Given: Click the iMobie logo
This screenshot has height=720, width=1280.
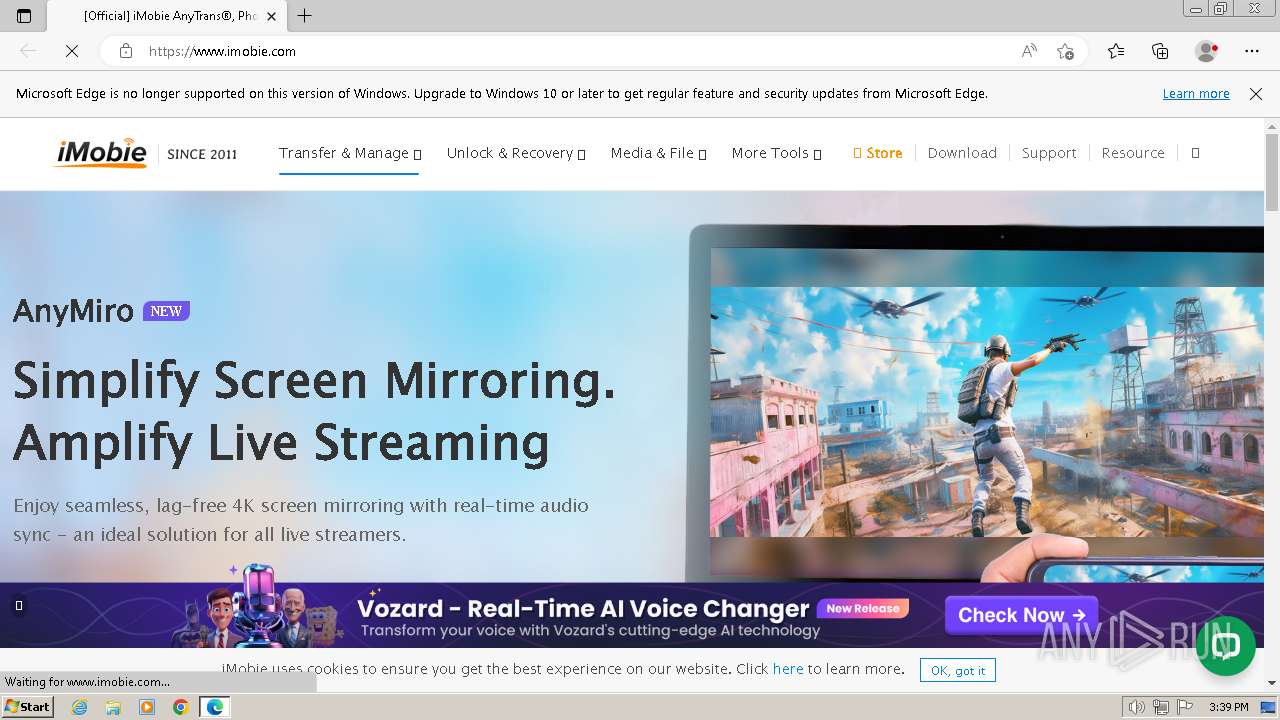Looking at the screenshot, I should pyautogui.click(x=101, y=153).
